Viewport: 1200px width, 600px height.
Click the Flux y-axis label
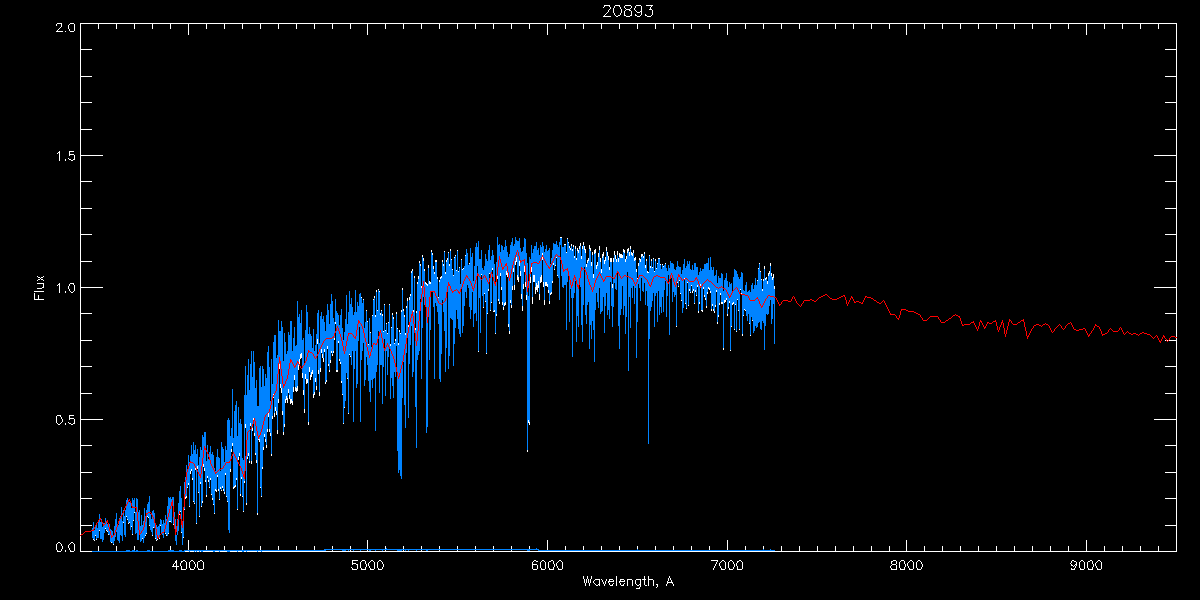click(40, 287)
